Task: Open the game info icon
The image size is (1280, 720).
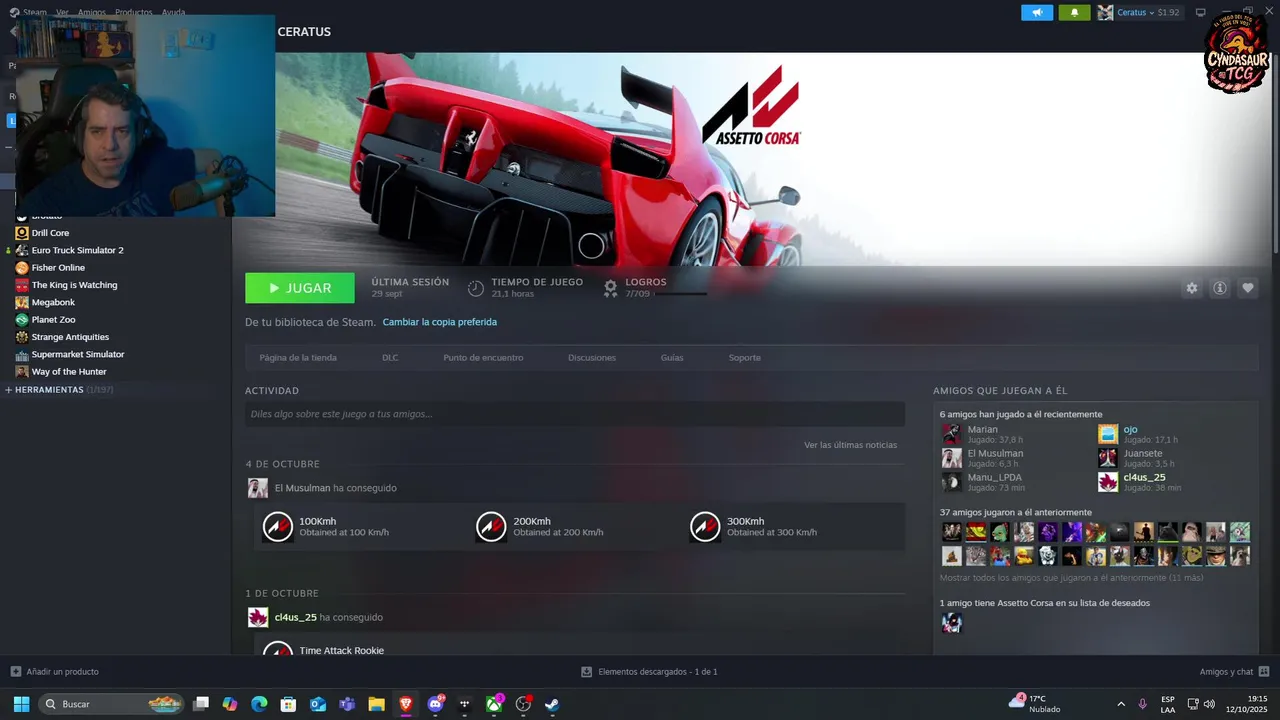Action: coord(1219,288)
